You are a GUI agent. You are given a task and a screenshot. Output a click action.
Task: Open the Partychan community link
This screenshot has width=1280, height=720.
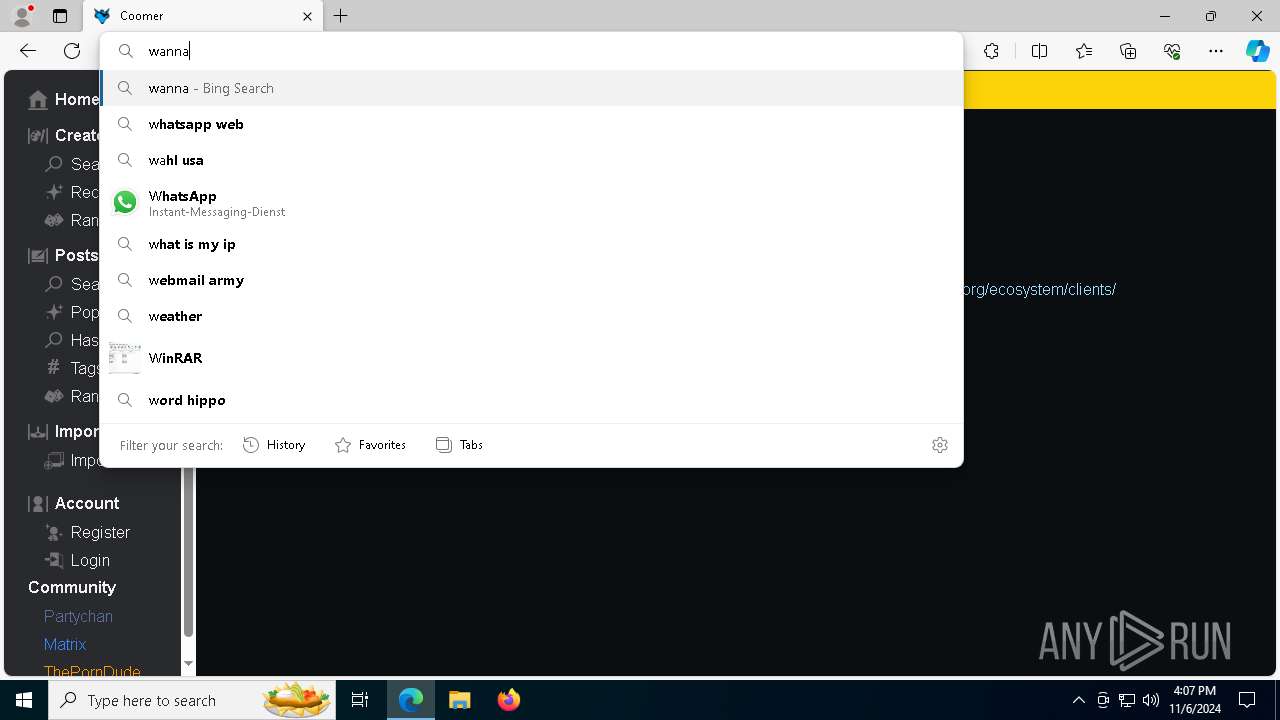[x=78, y=616]
